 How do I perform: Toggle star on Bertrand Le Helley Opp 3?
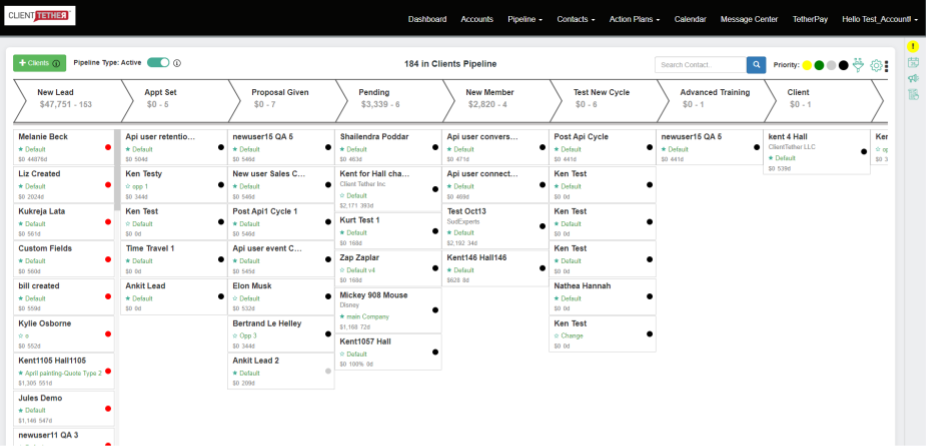[x=235, y=336]
